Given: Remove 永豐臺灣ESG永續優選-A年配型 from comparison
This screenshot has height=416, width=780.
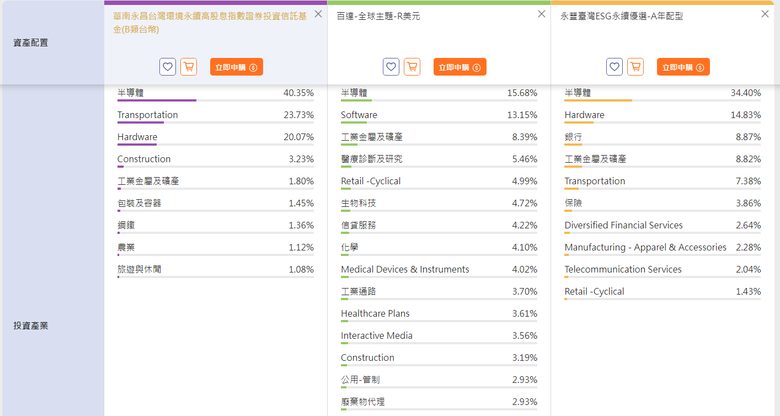Looking at the screenshot, I should tap(765, 14).
